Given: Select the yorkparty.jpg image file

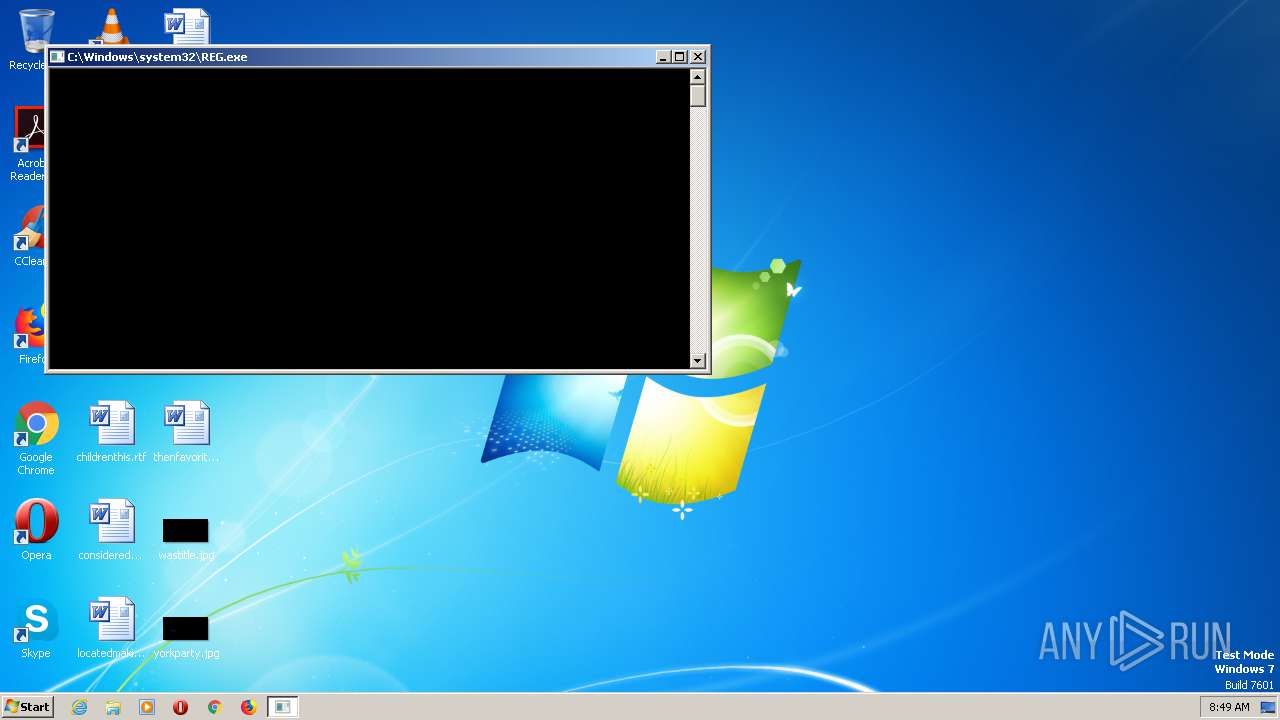Looking at the screenshot, I should coord(186,636).
